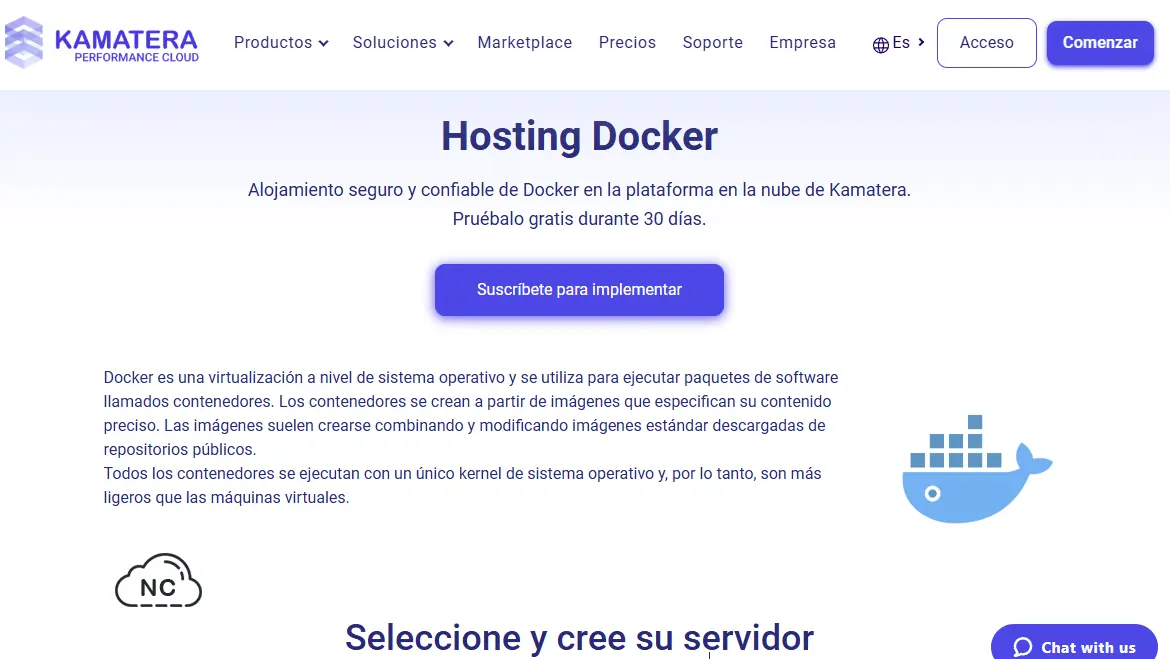
Task: Click the Comenzar button
Action: pos(1100,43)
